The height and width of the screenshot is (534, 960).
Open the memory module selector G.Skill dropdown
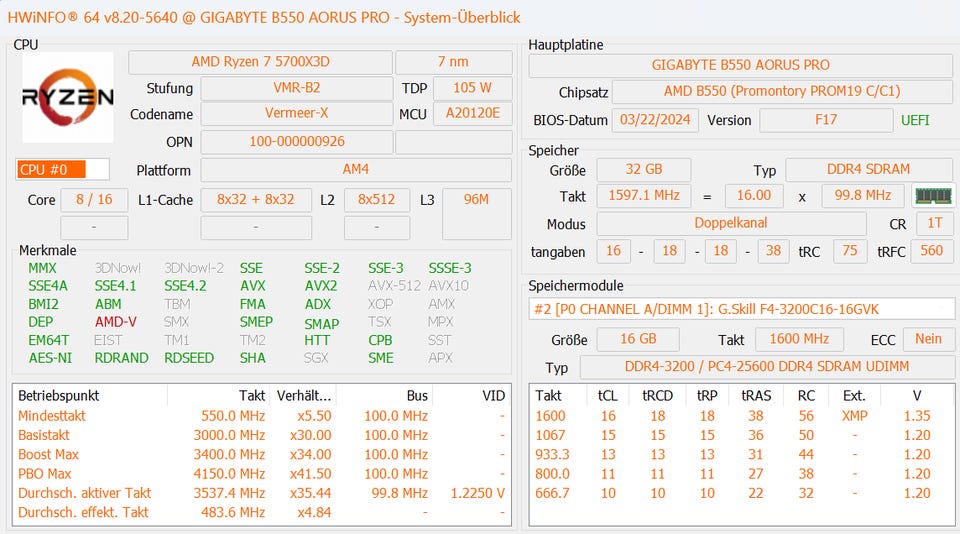point(741,309)
